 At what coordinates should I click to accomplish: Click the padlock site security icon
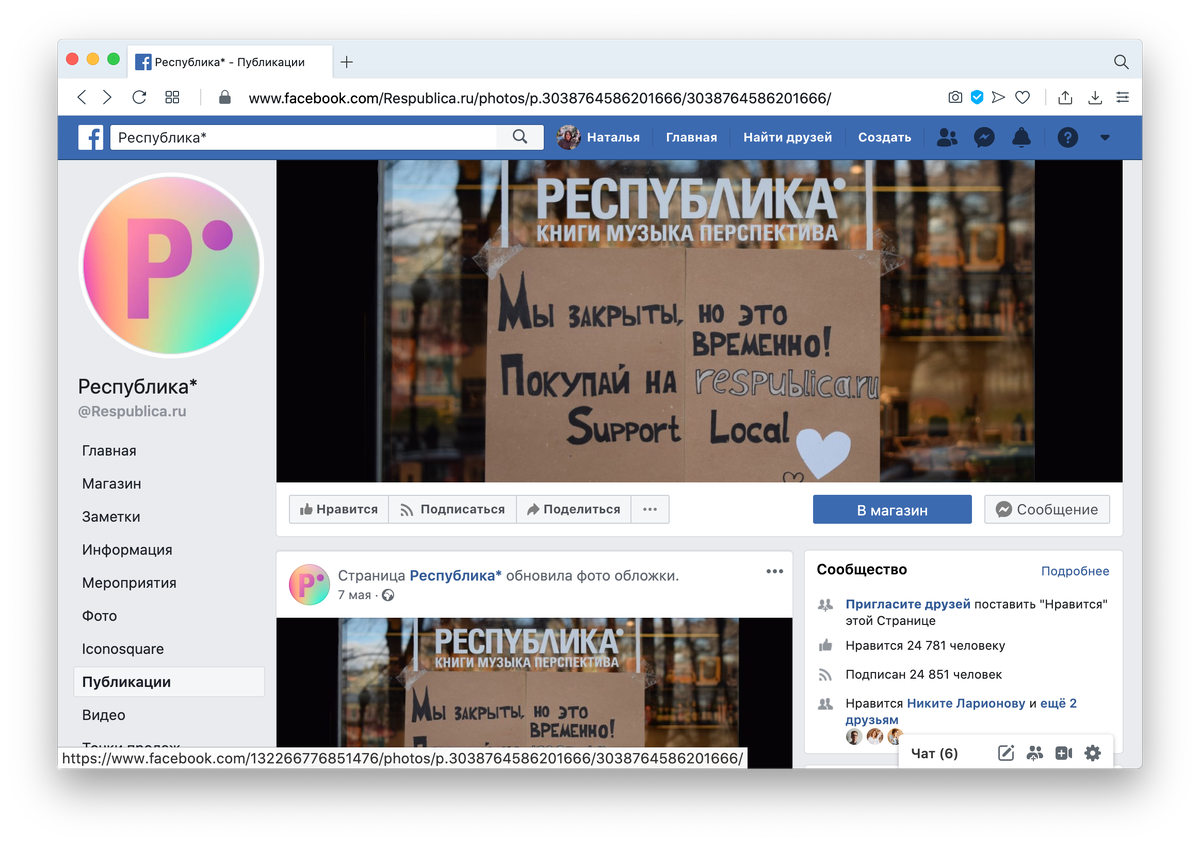click(225, 97)
